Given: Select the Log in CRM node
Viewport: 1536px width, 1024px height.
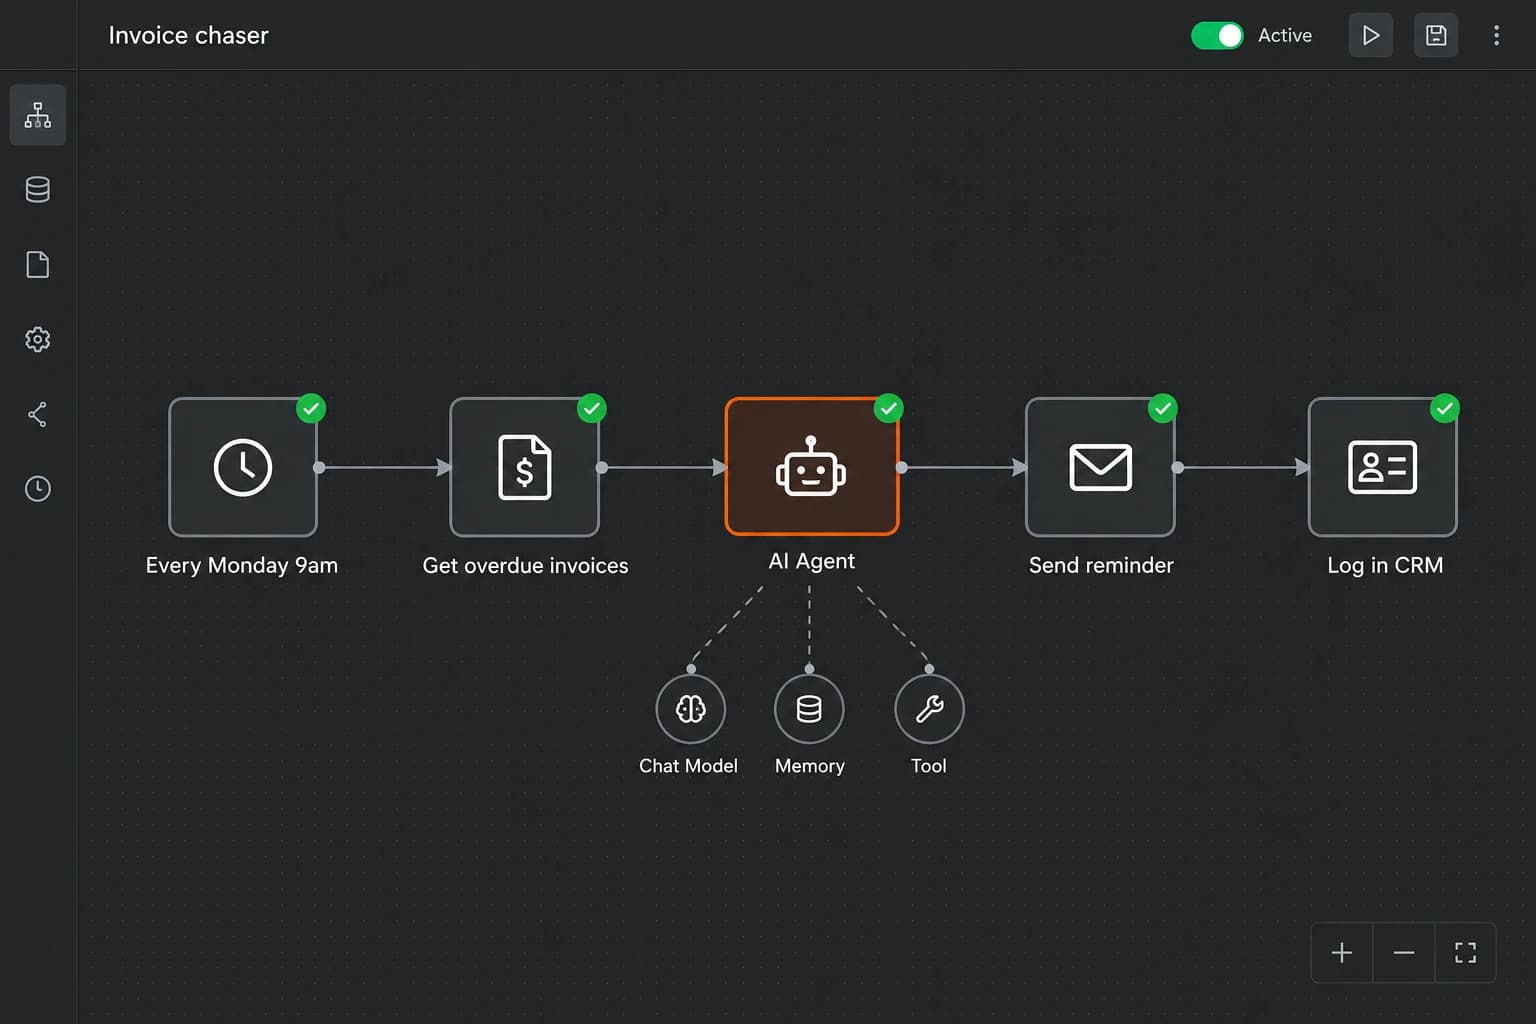Looking at the screenshot, I should click(1383, 467).
